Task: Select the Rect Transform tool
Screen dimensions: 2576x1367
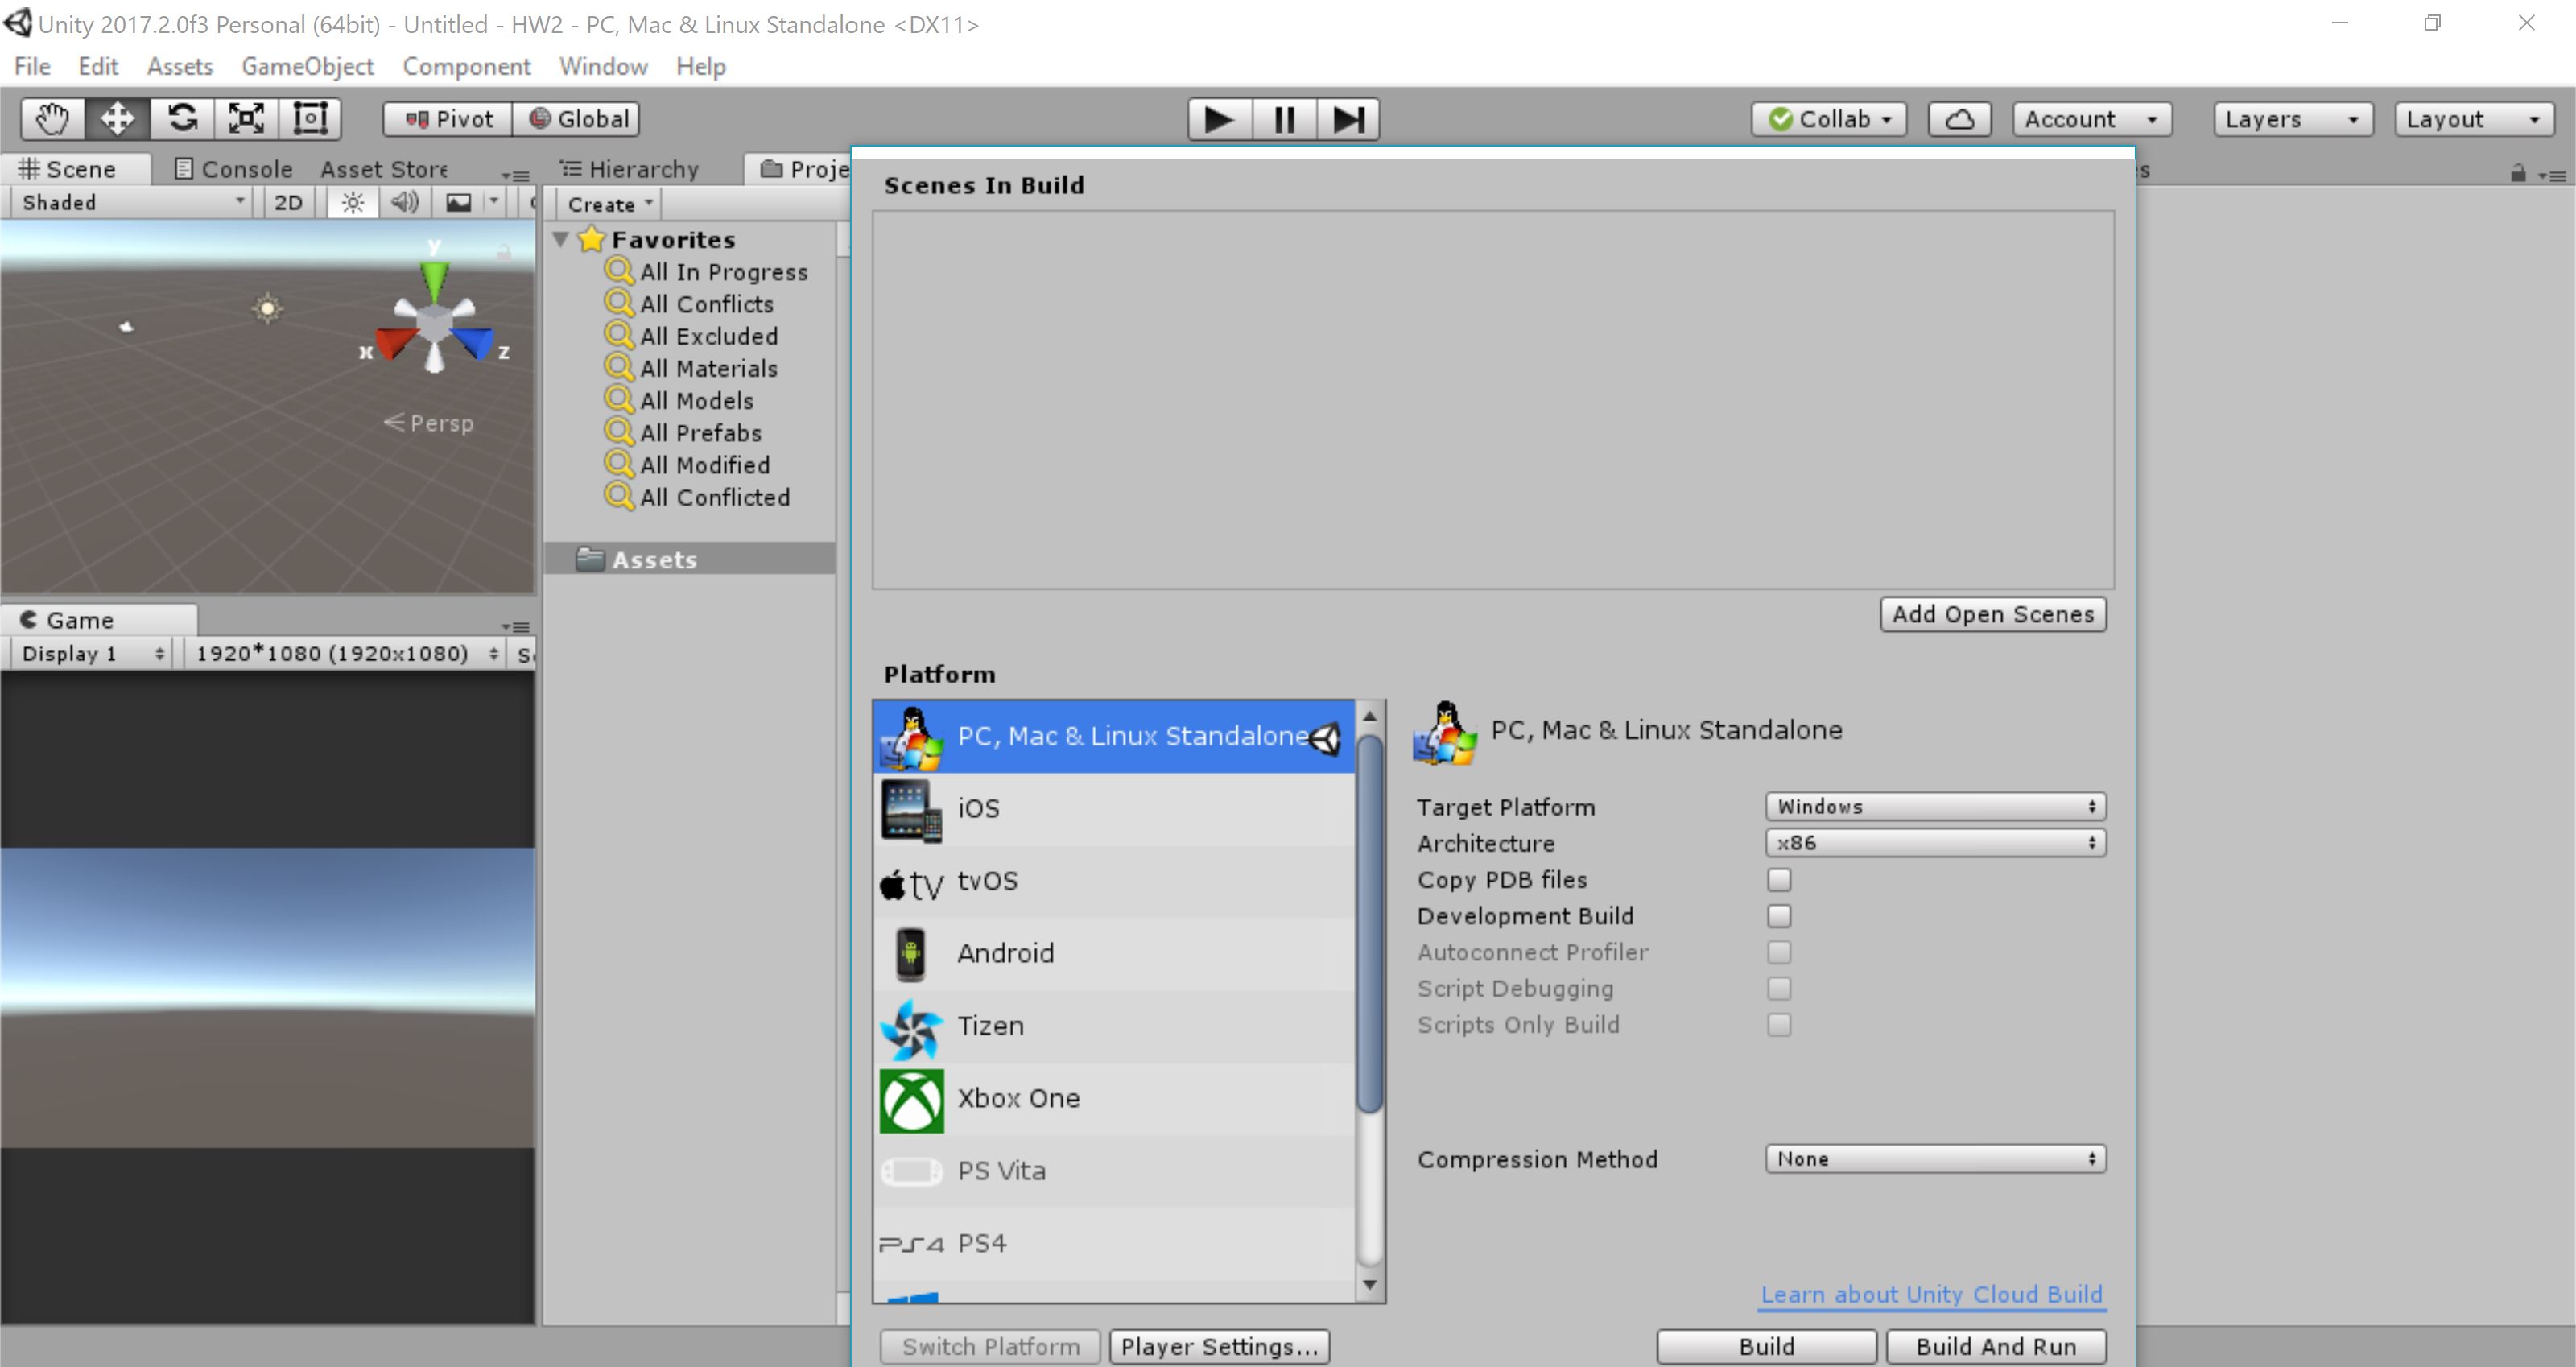Action: click(310, 119)
